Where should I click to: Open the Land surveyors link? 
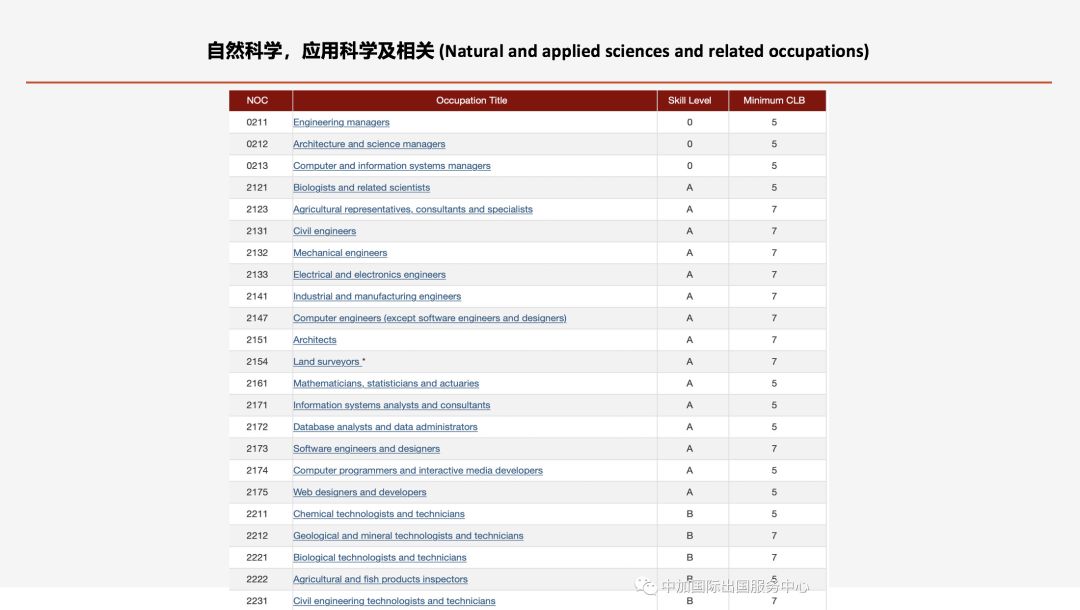[x=327, y=362]
